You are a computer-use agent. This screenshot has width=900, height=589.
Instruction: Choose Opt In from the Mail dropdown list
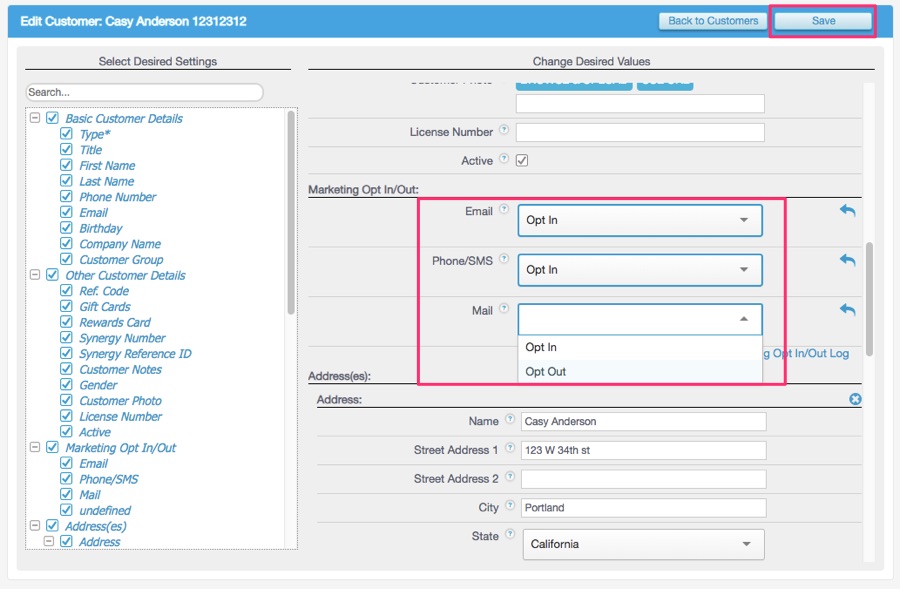pyautogui.click(x=541, y=347)
